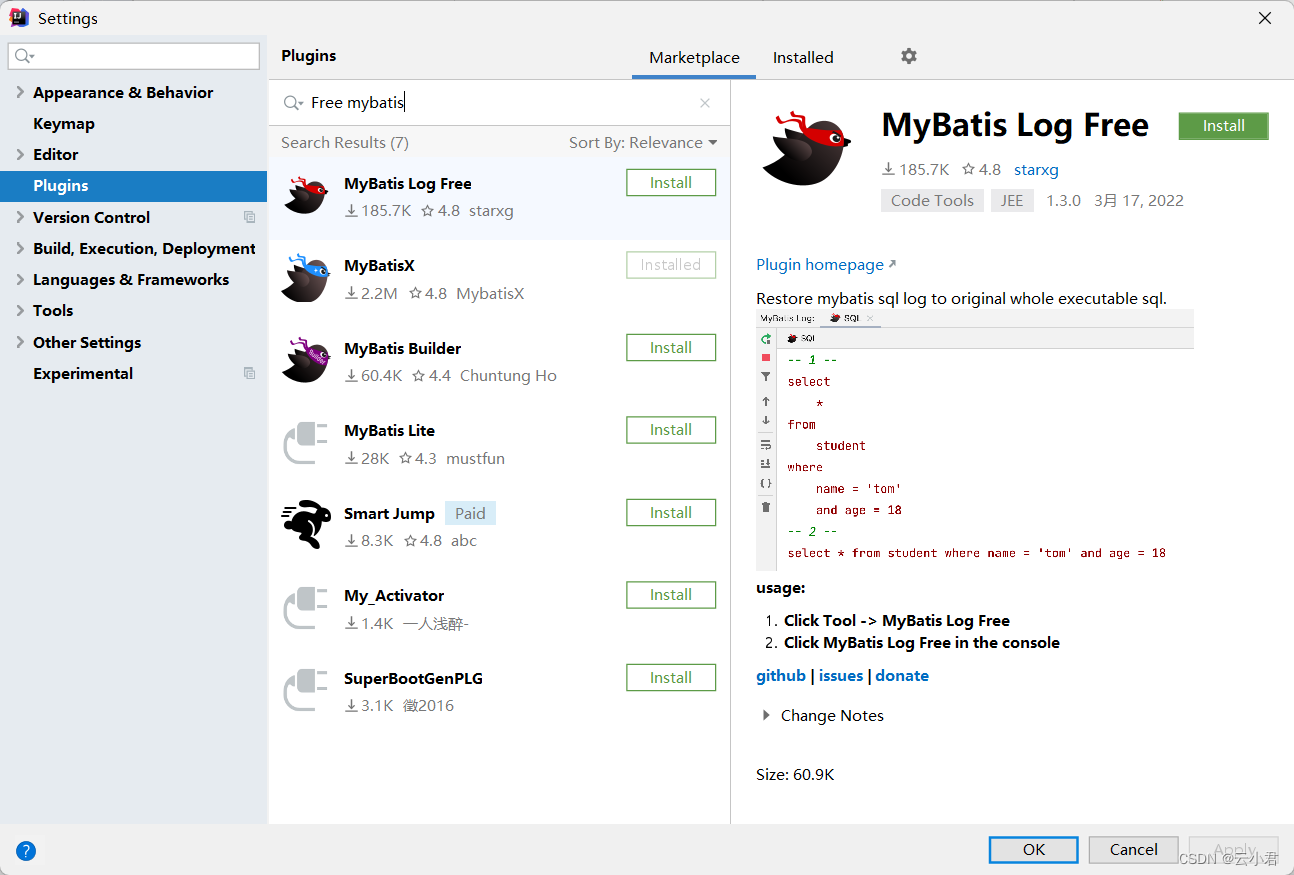Screen dimensions: 1294x875
Task: Install the Smart Jump plugin
Action: pos(671,513)
